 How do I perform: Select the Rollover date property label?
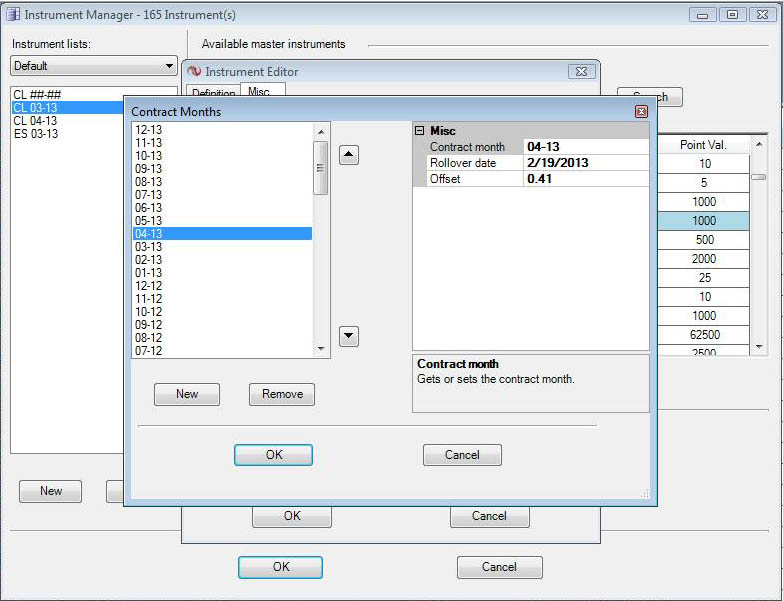coord(475,163)
